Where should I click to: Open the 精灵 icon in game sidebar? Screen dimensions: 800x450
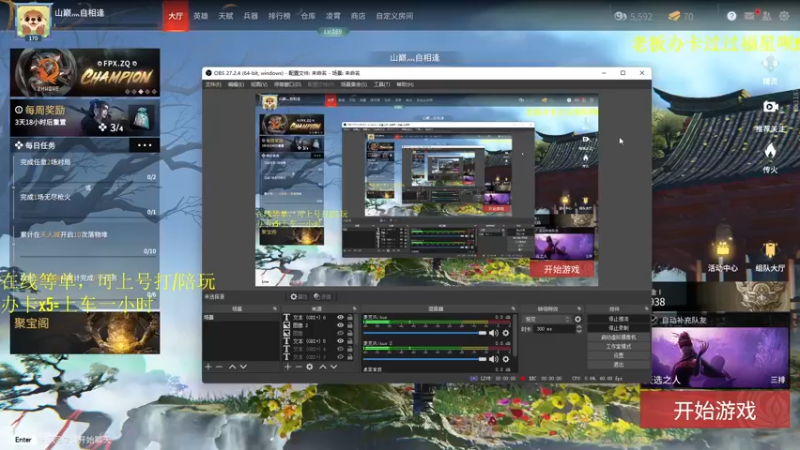click(770, 65)
